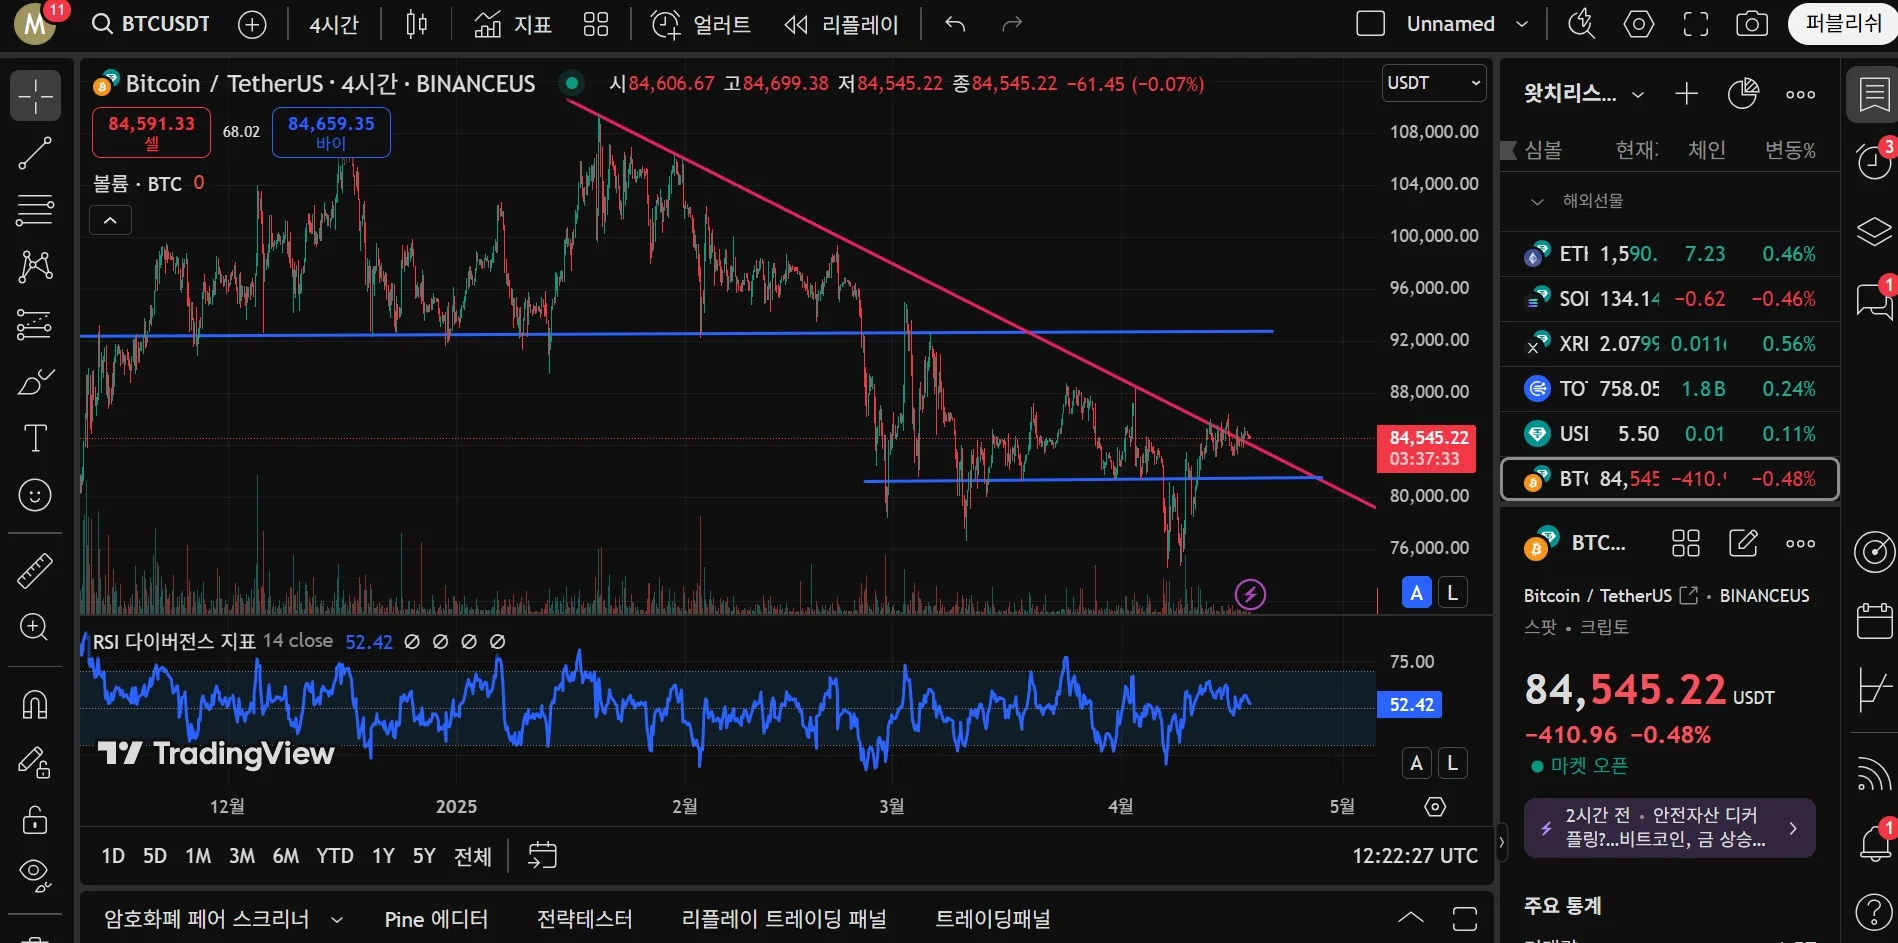Open time axis settings gear
The width and height of the screenshot is (1898, 943).
click(x=1435, y=807)
